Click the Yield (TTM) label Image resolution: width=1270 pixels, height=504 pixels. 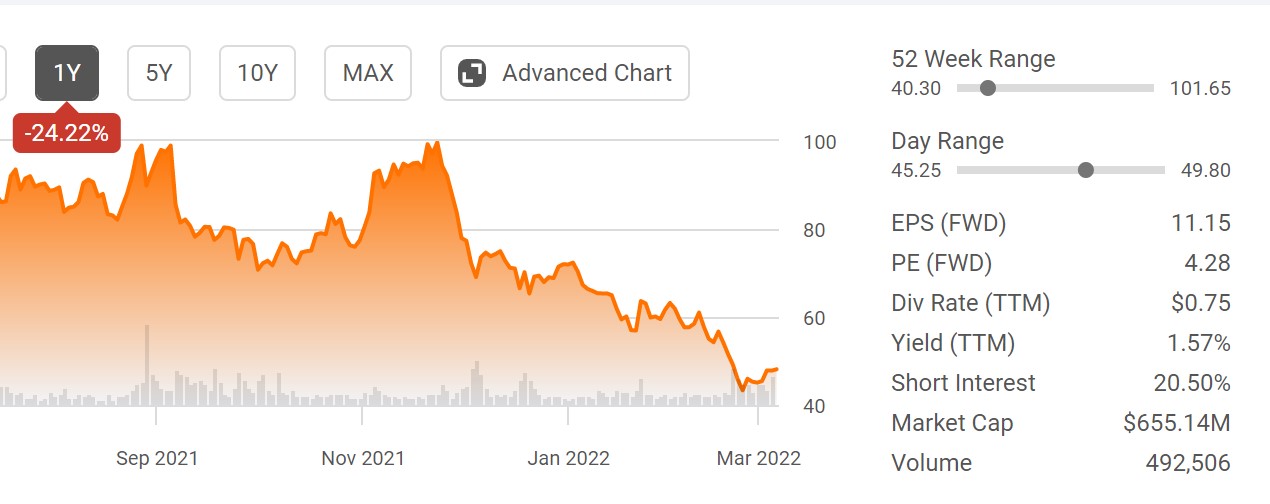(x=952, y=343)
